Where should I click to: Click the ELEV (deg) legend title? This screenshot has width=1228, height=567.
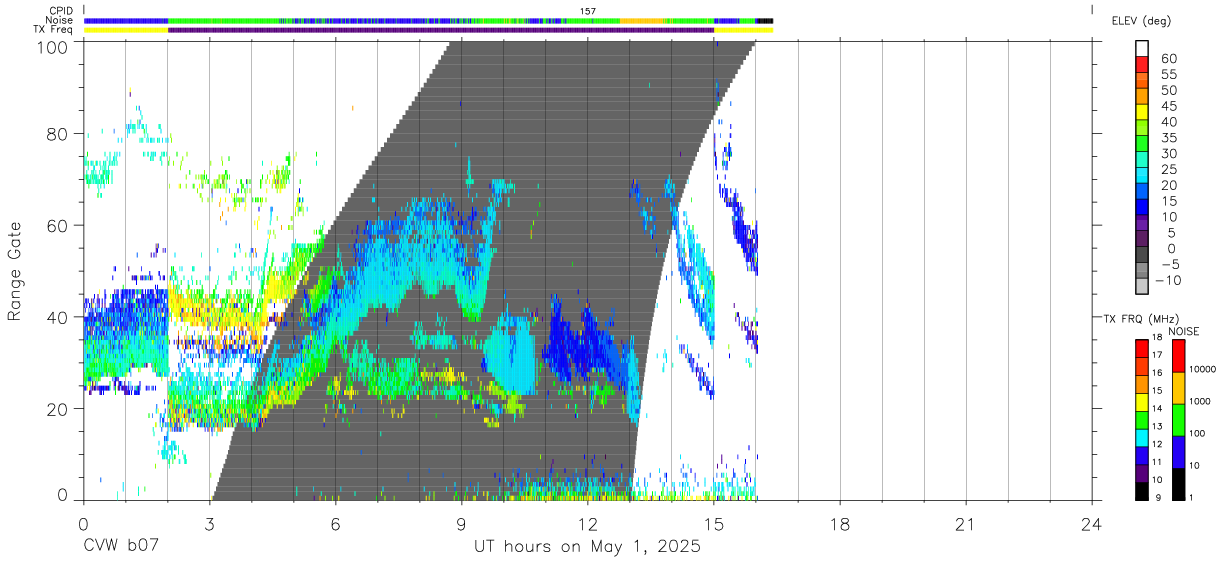[x=1141, y=21]
